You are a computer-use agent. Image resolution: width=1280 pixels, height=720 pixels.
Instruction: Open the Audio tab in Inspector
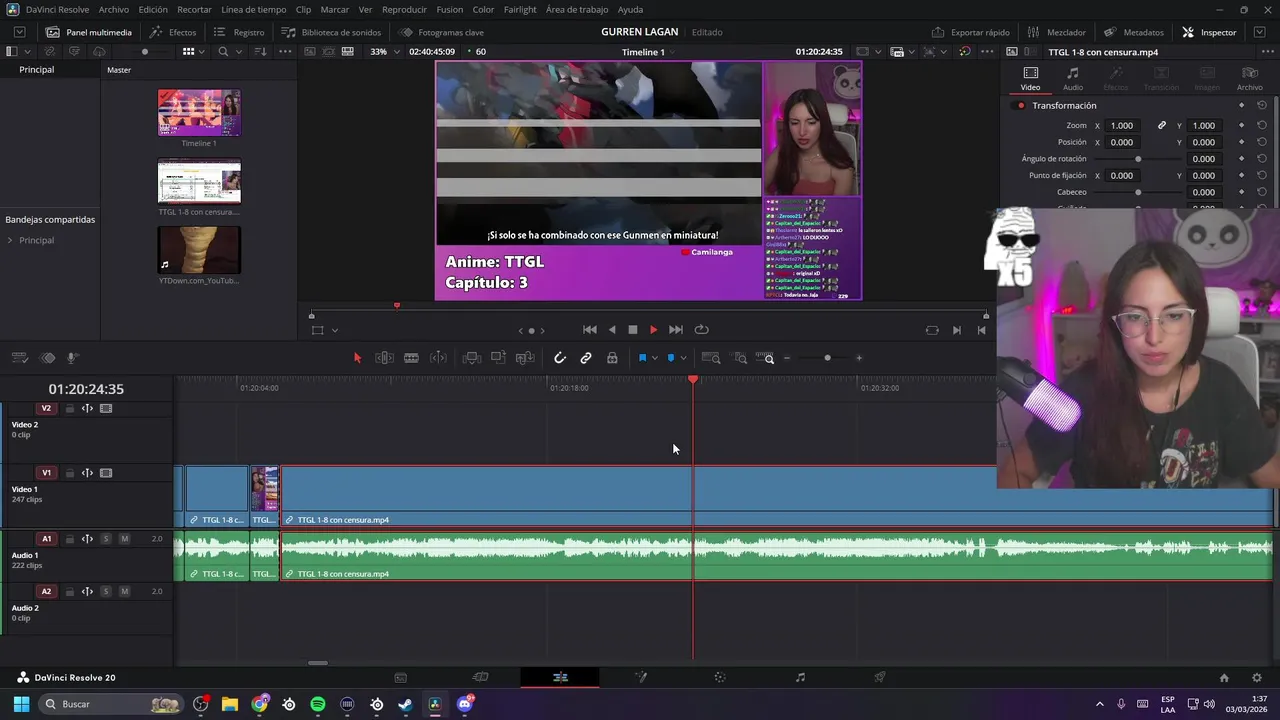pos(1073,79)
